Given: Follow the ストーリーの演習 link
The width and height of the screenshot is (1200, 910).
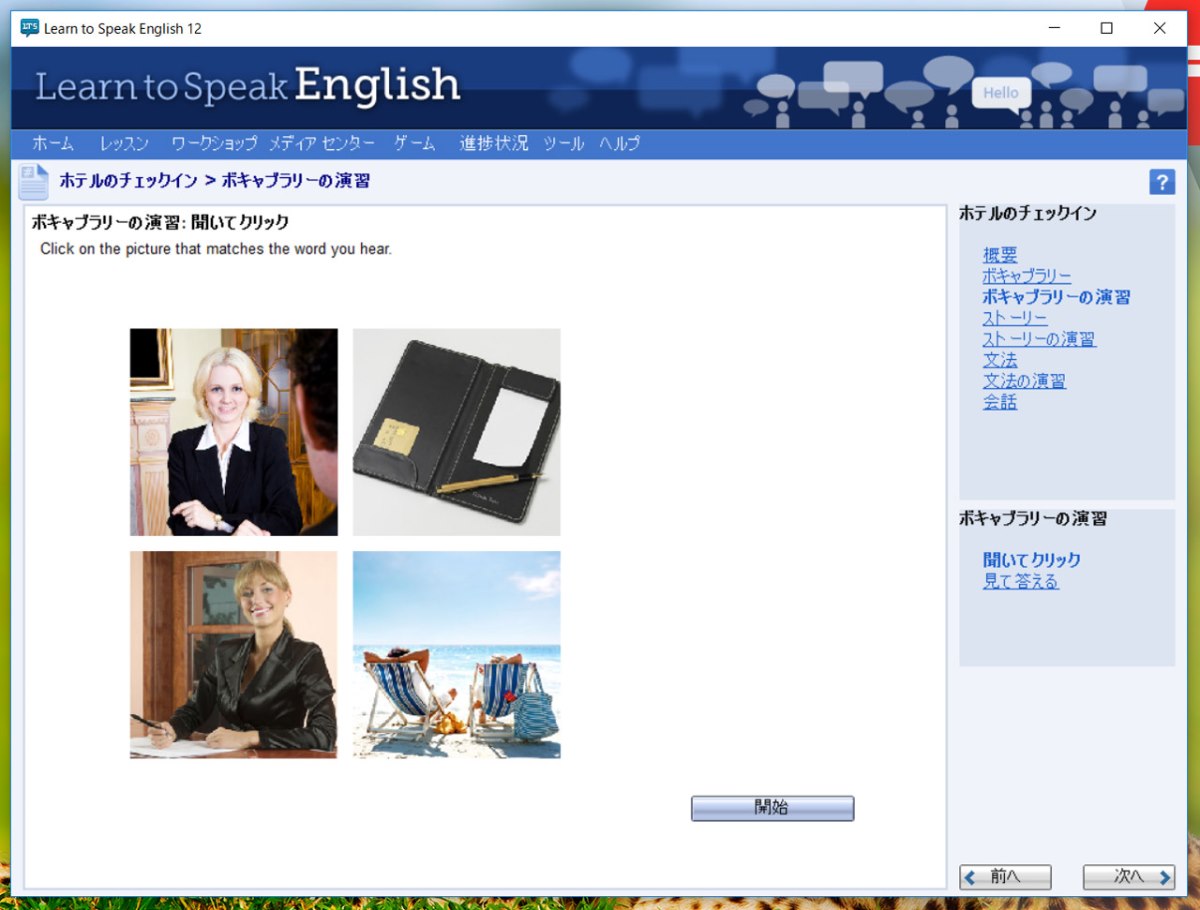Looking at the screenshot, I should pos(1039,339).
